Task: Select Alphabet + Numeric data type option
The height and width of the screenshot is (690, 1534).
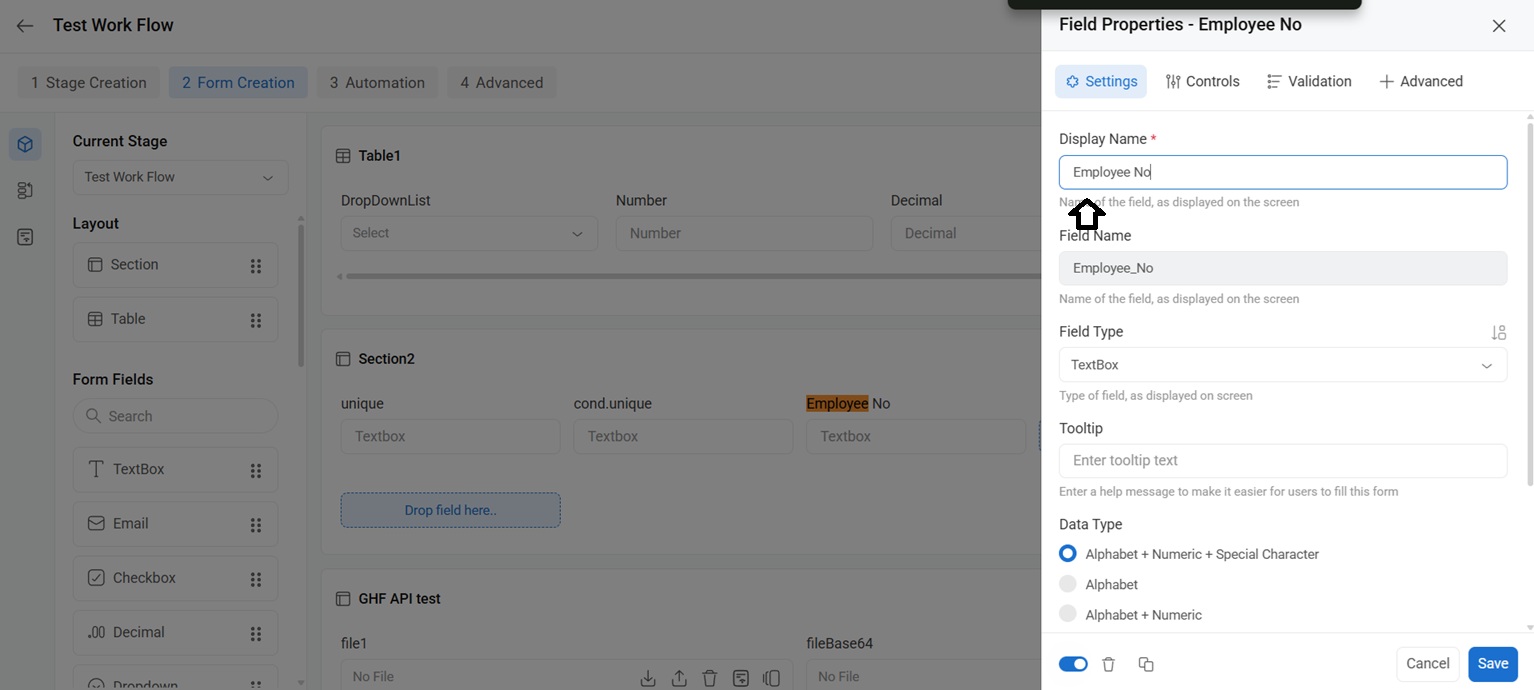Action: tap(1068, 615)
